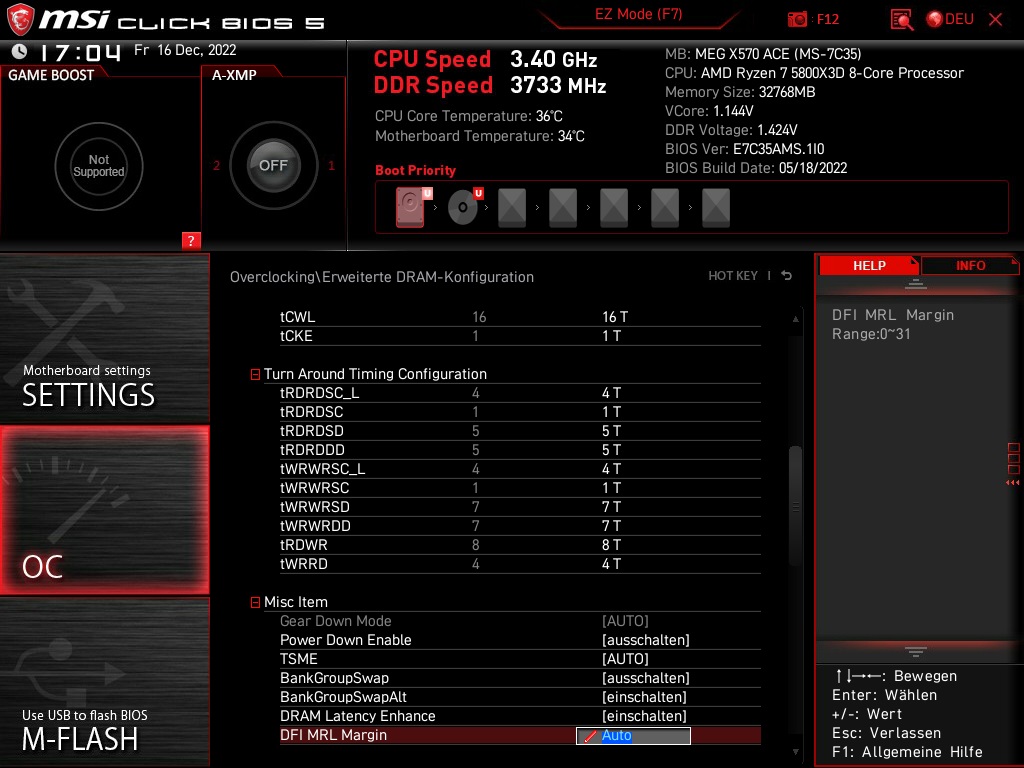Screen dimensions: 1024x768
Task: Click the GAME BOOST Not Supported knob
Action: 99,166
